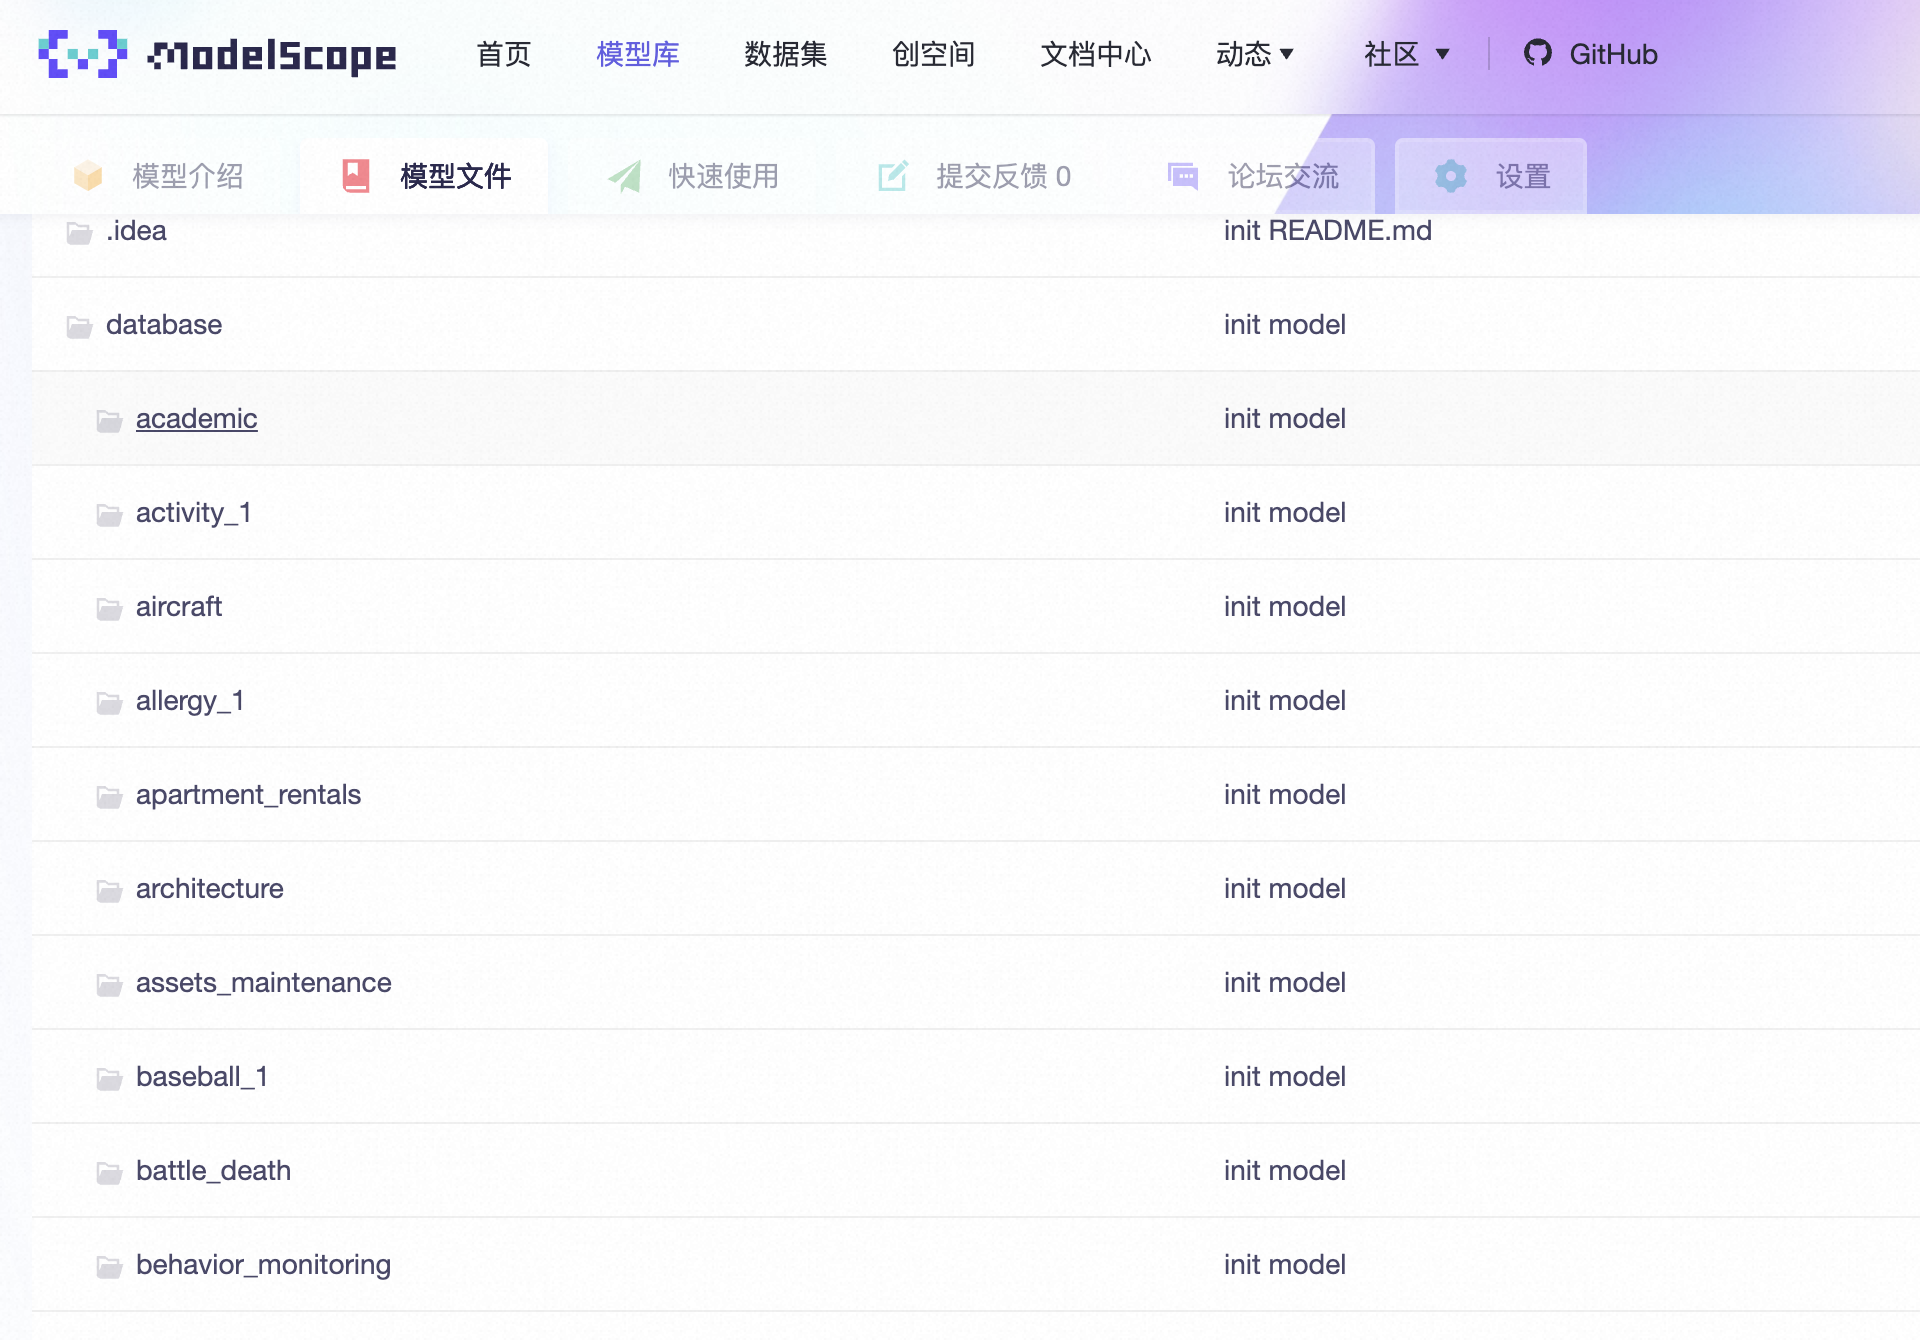1920x1340 pixels.
Task: Click the cube icon beside 模型介绍
Action: pos(88,176)
